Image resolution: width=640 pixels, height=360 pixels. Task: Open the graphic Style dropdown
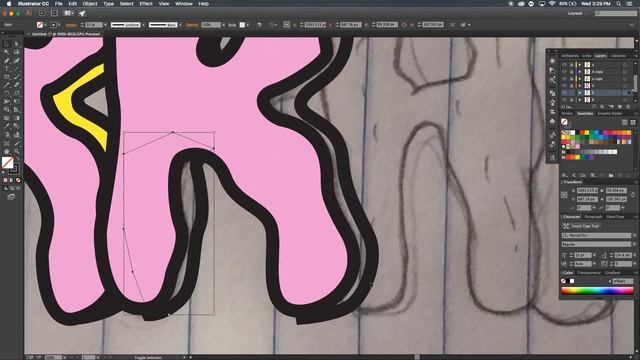pyautogui.click(x=248, y=25)
